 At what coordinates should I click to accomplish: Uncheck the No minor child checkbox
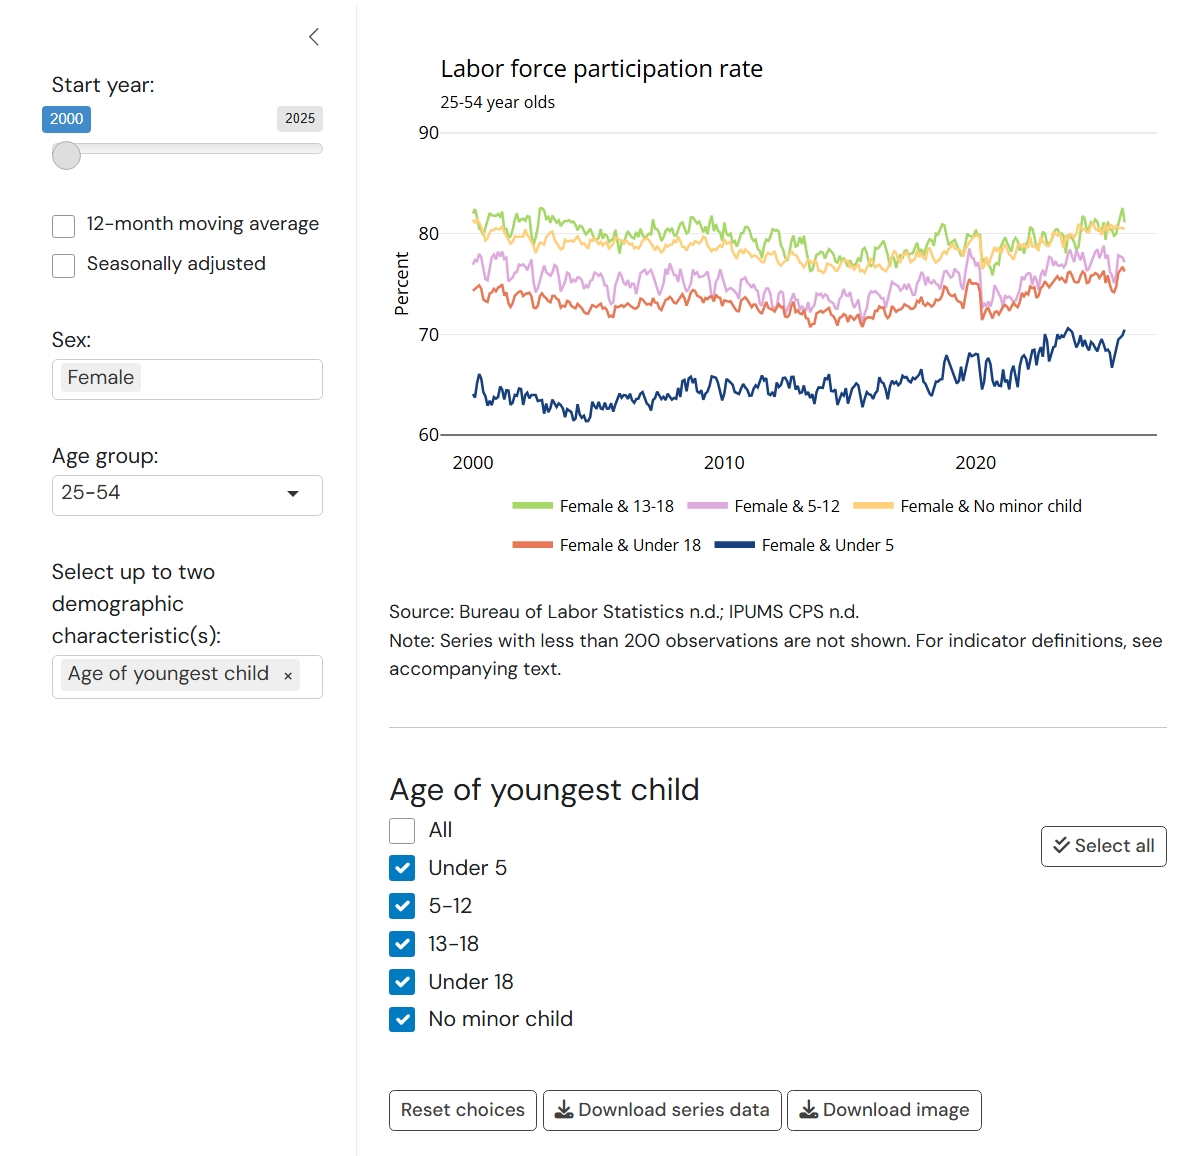[402, 1019]
